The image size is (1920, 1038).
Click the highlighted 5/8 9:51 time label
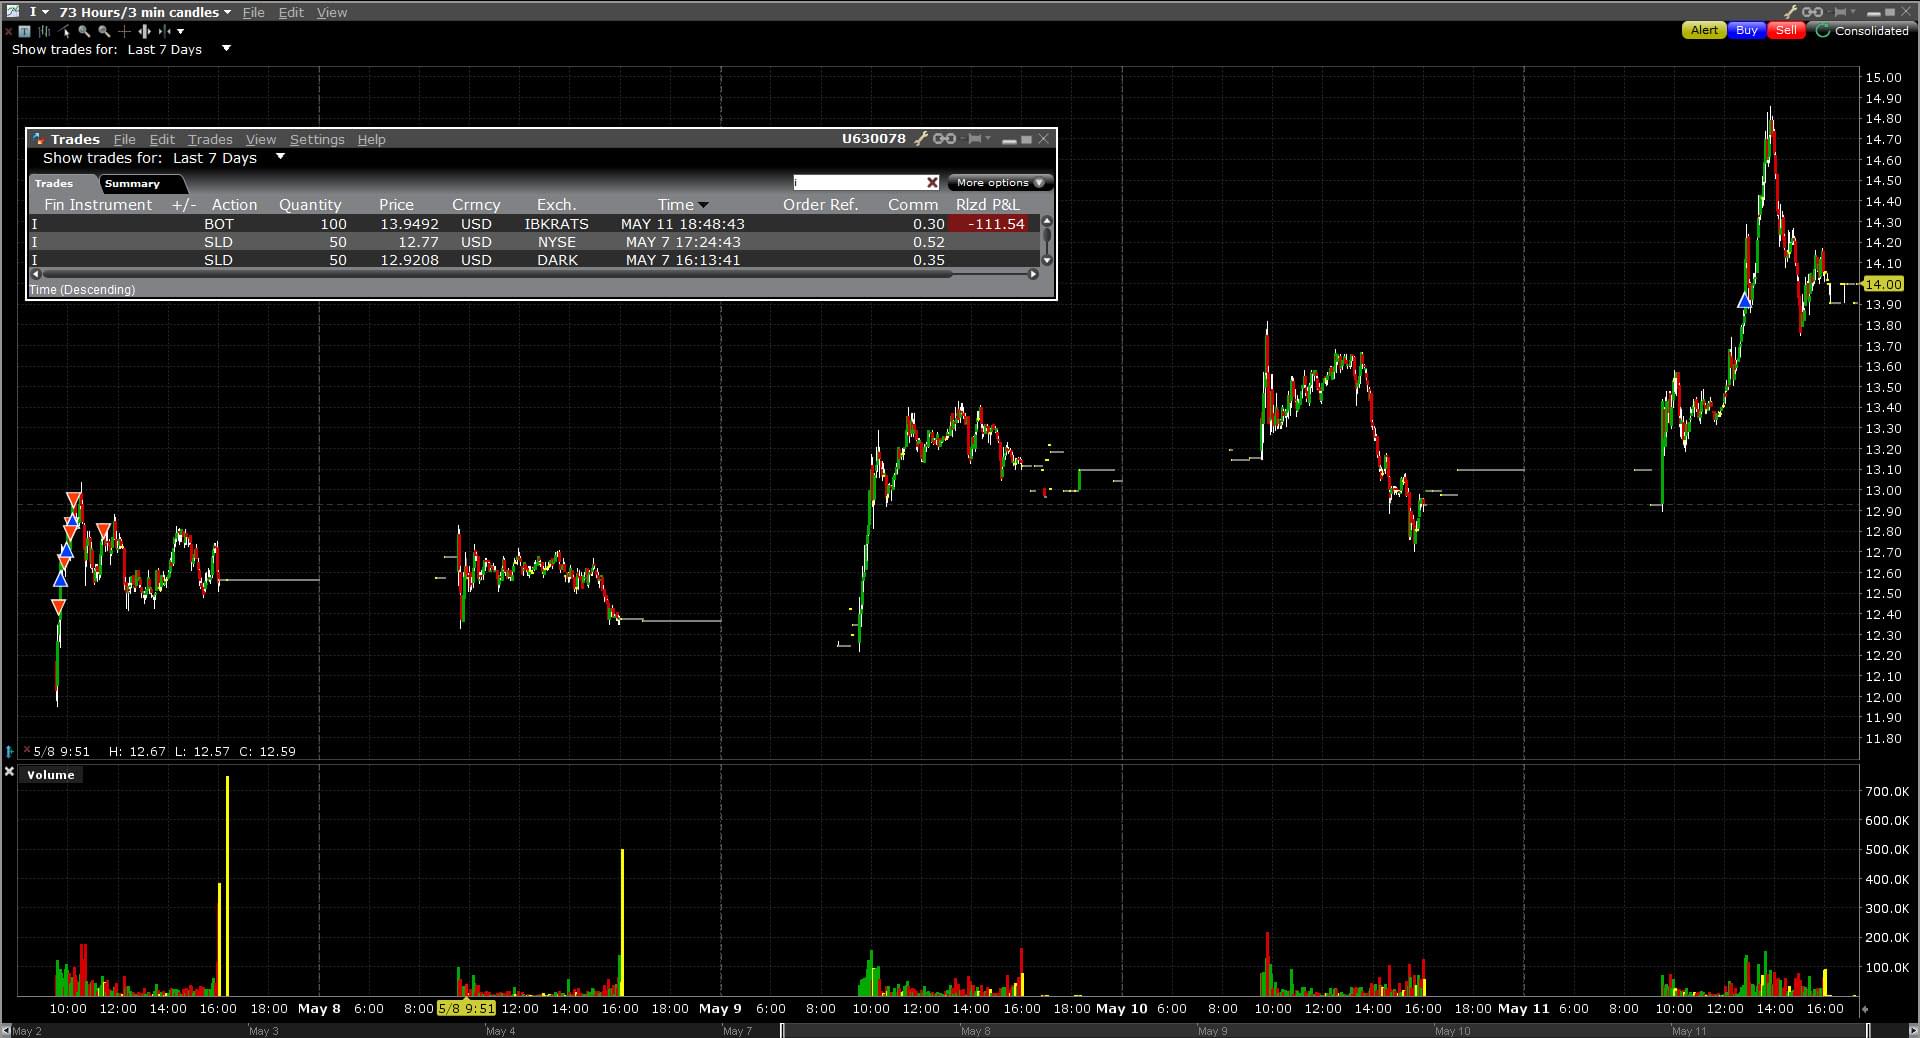coord(466,1008)
